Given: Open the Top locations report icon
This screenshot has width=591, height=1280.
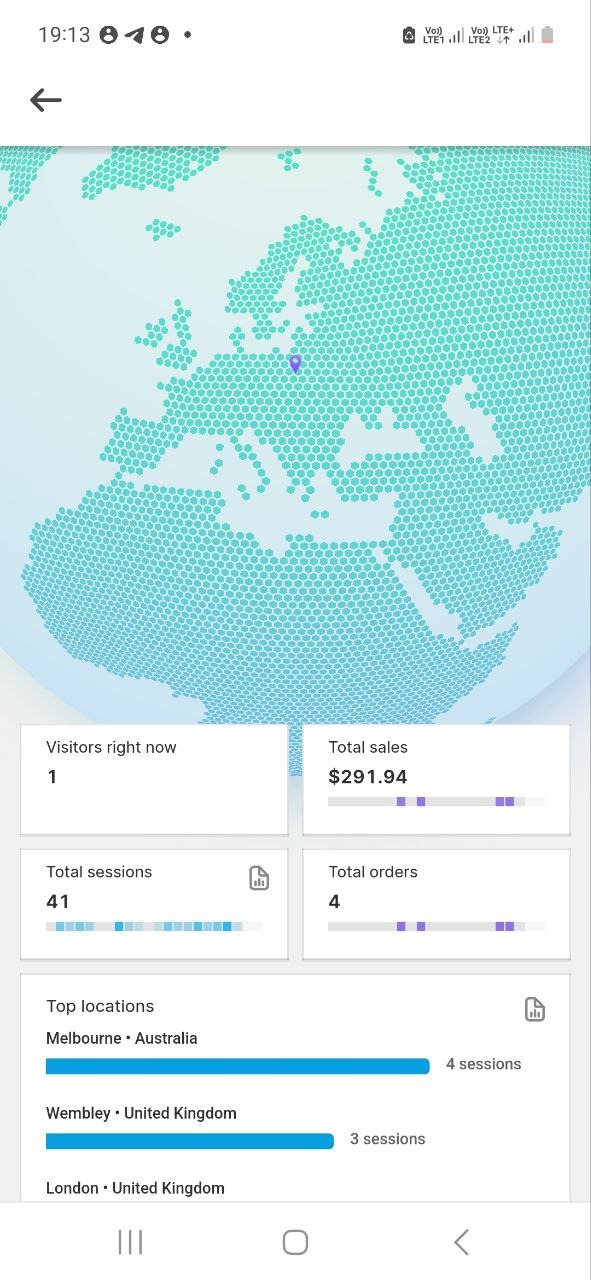Looking at the screenshot, I should [x=534, y=1009].
